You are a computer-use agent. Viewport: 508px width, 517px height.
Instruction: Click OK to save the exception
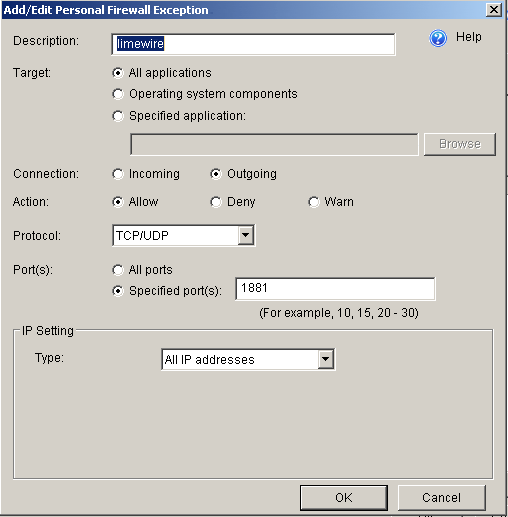(344, 498)
